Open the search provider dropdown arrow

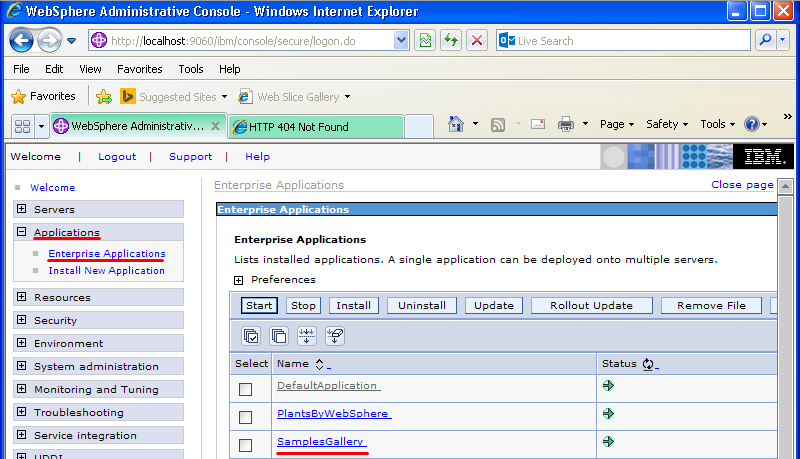[x=782, y=41]
